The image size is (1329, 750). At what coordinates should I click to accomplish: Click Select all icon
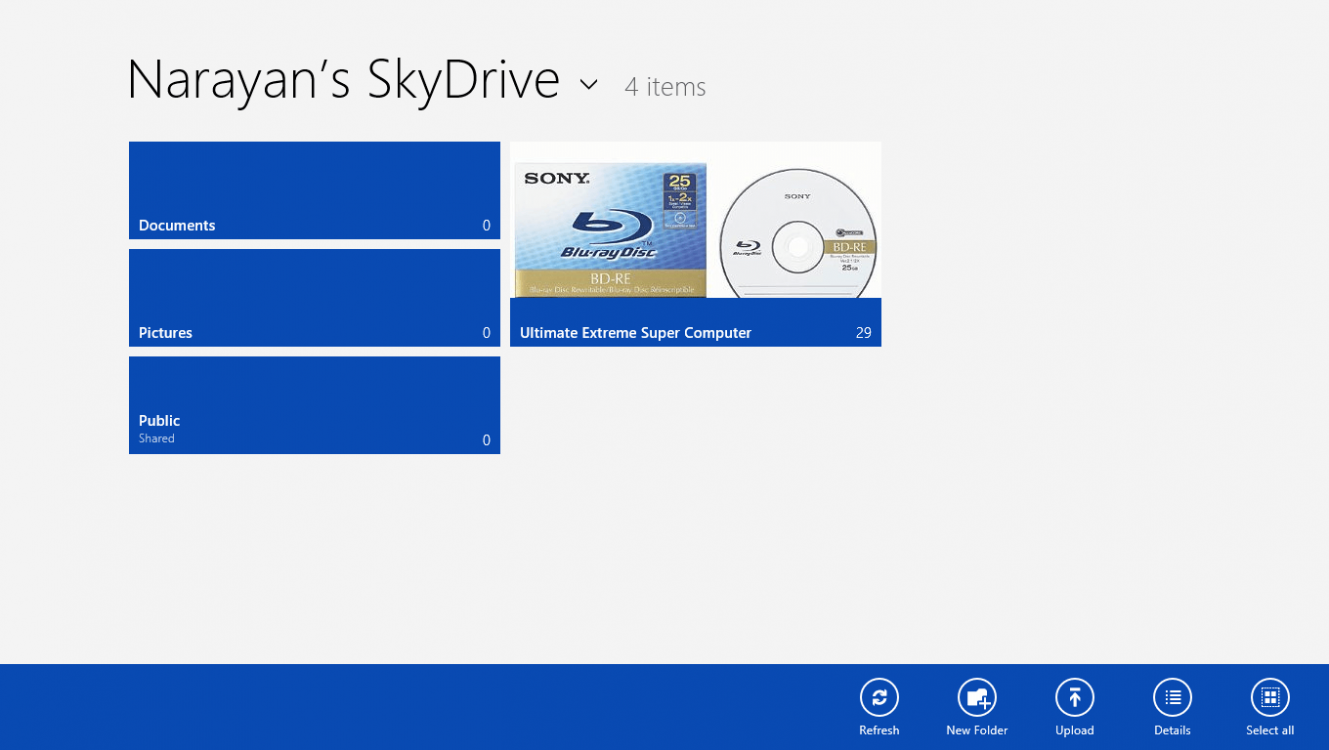coord(1270,698)
